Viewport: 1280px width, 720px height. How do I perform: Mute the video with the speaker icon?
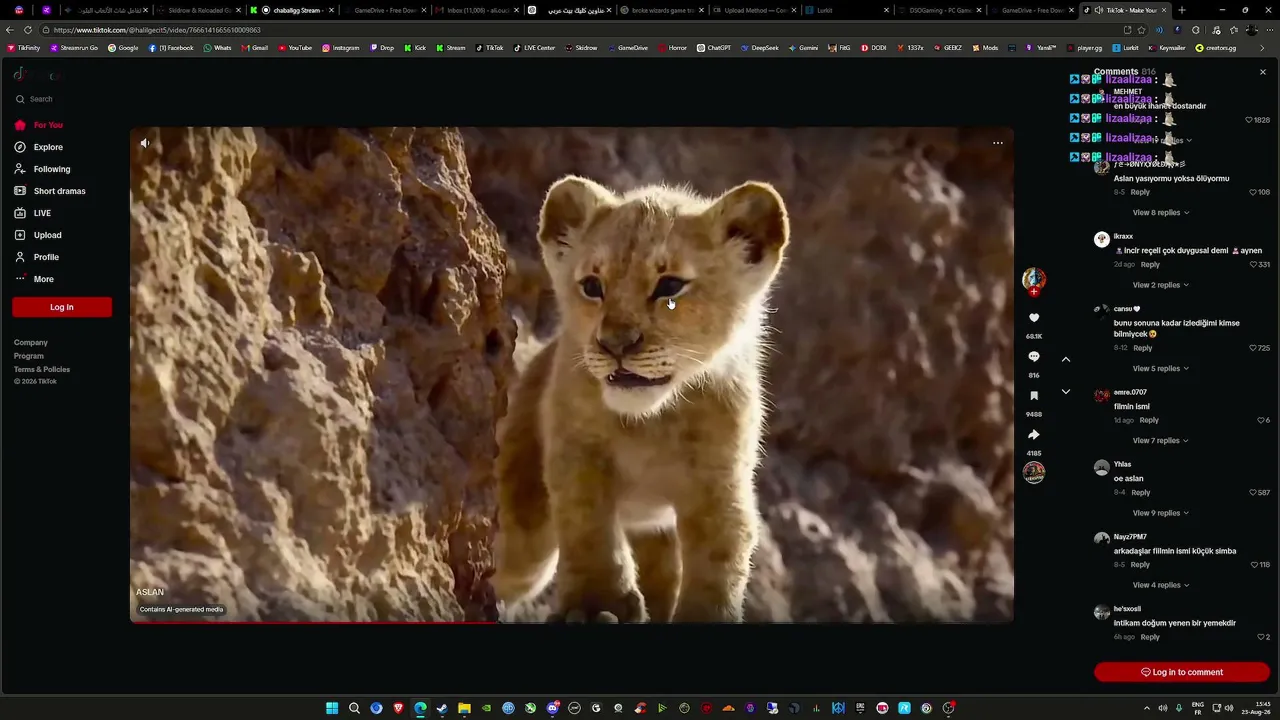coord(145,143)
